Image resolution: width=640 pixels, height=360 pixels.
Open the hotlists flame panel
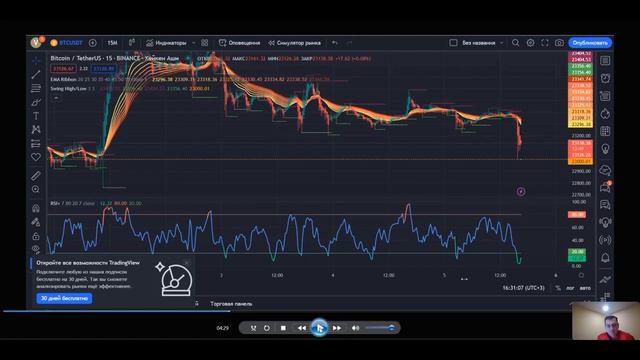tap(605, 114)
